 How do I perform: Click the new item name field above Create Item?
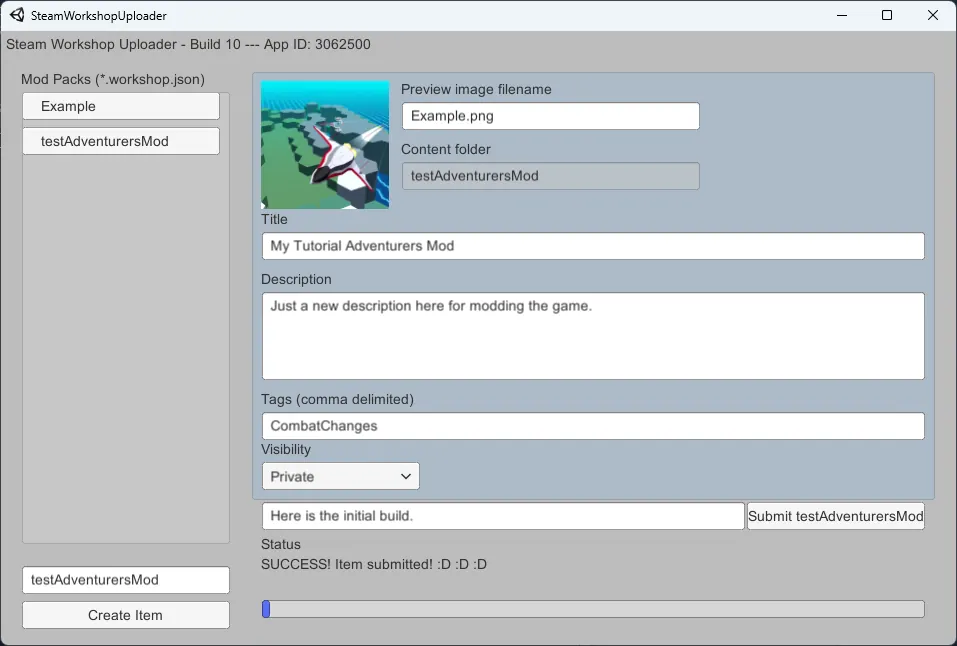coord(126,580)
